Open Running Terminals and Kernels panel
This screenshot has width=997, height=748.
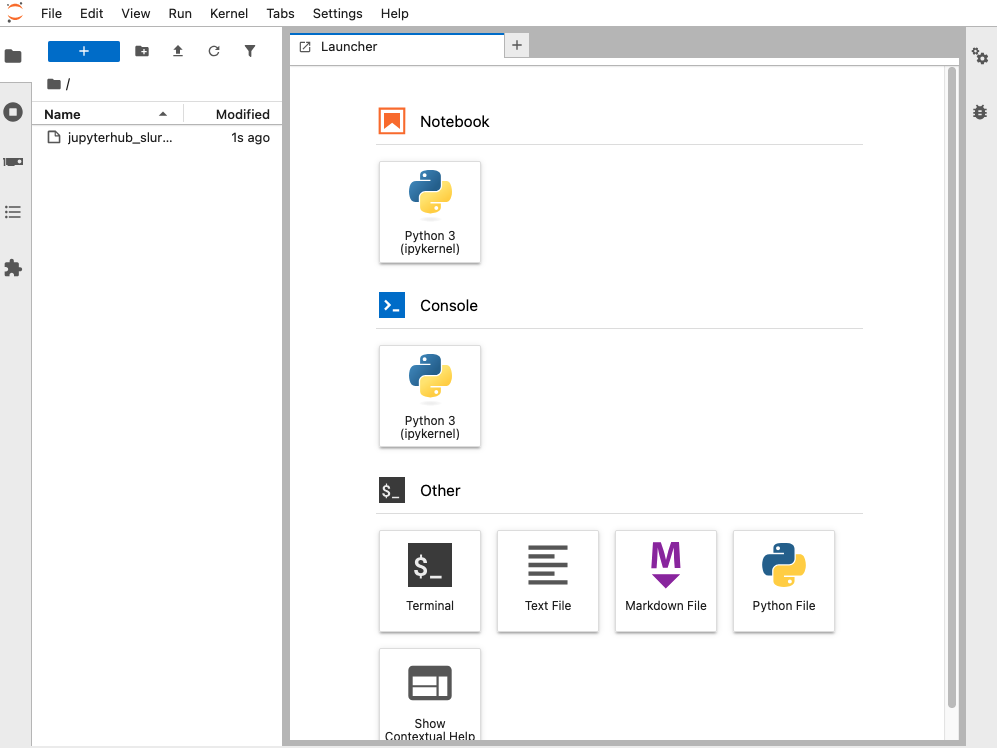13,113
